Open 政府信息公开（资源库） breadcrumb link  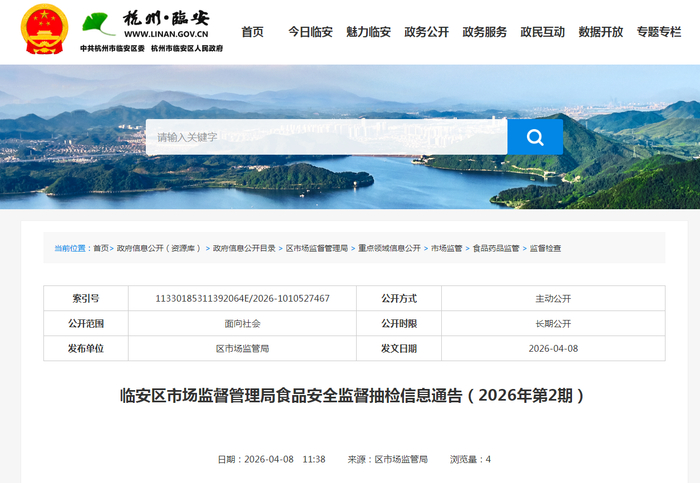coord(158,248)
